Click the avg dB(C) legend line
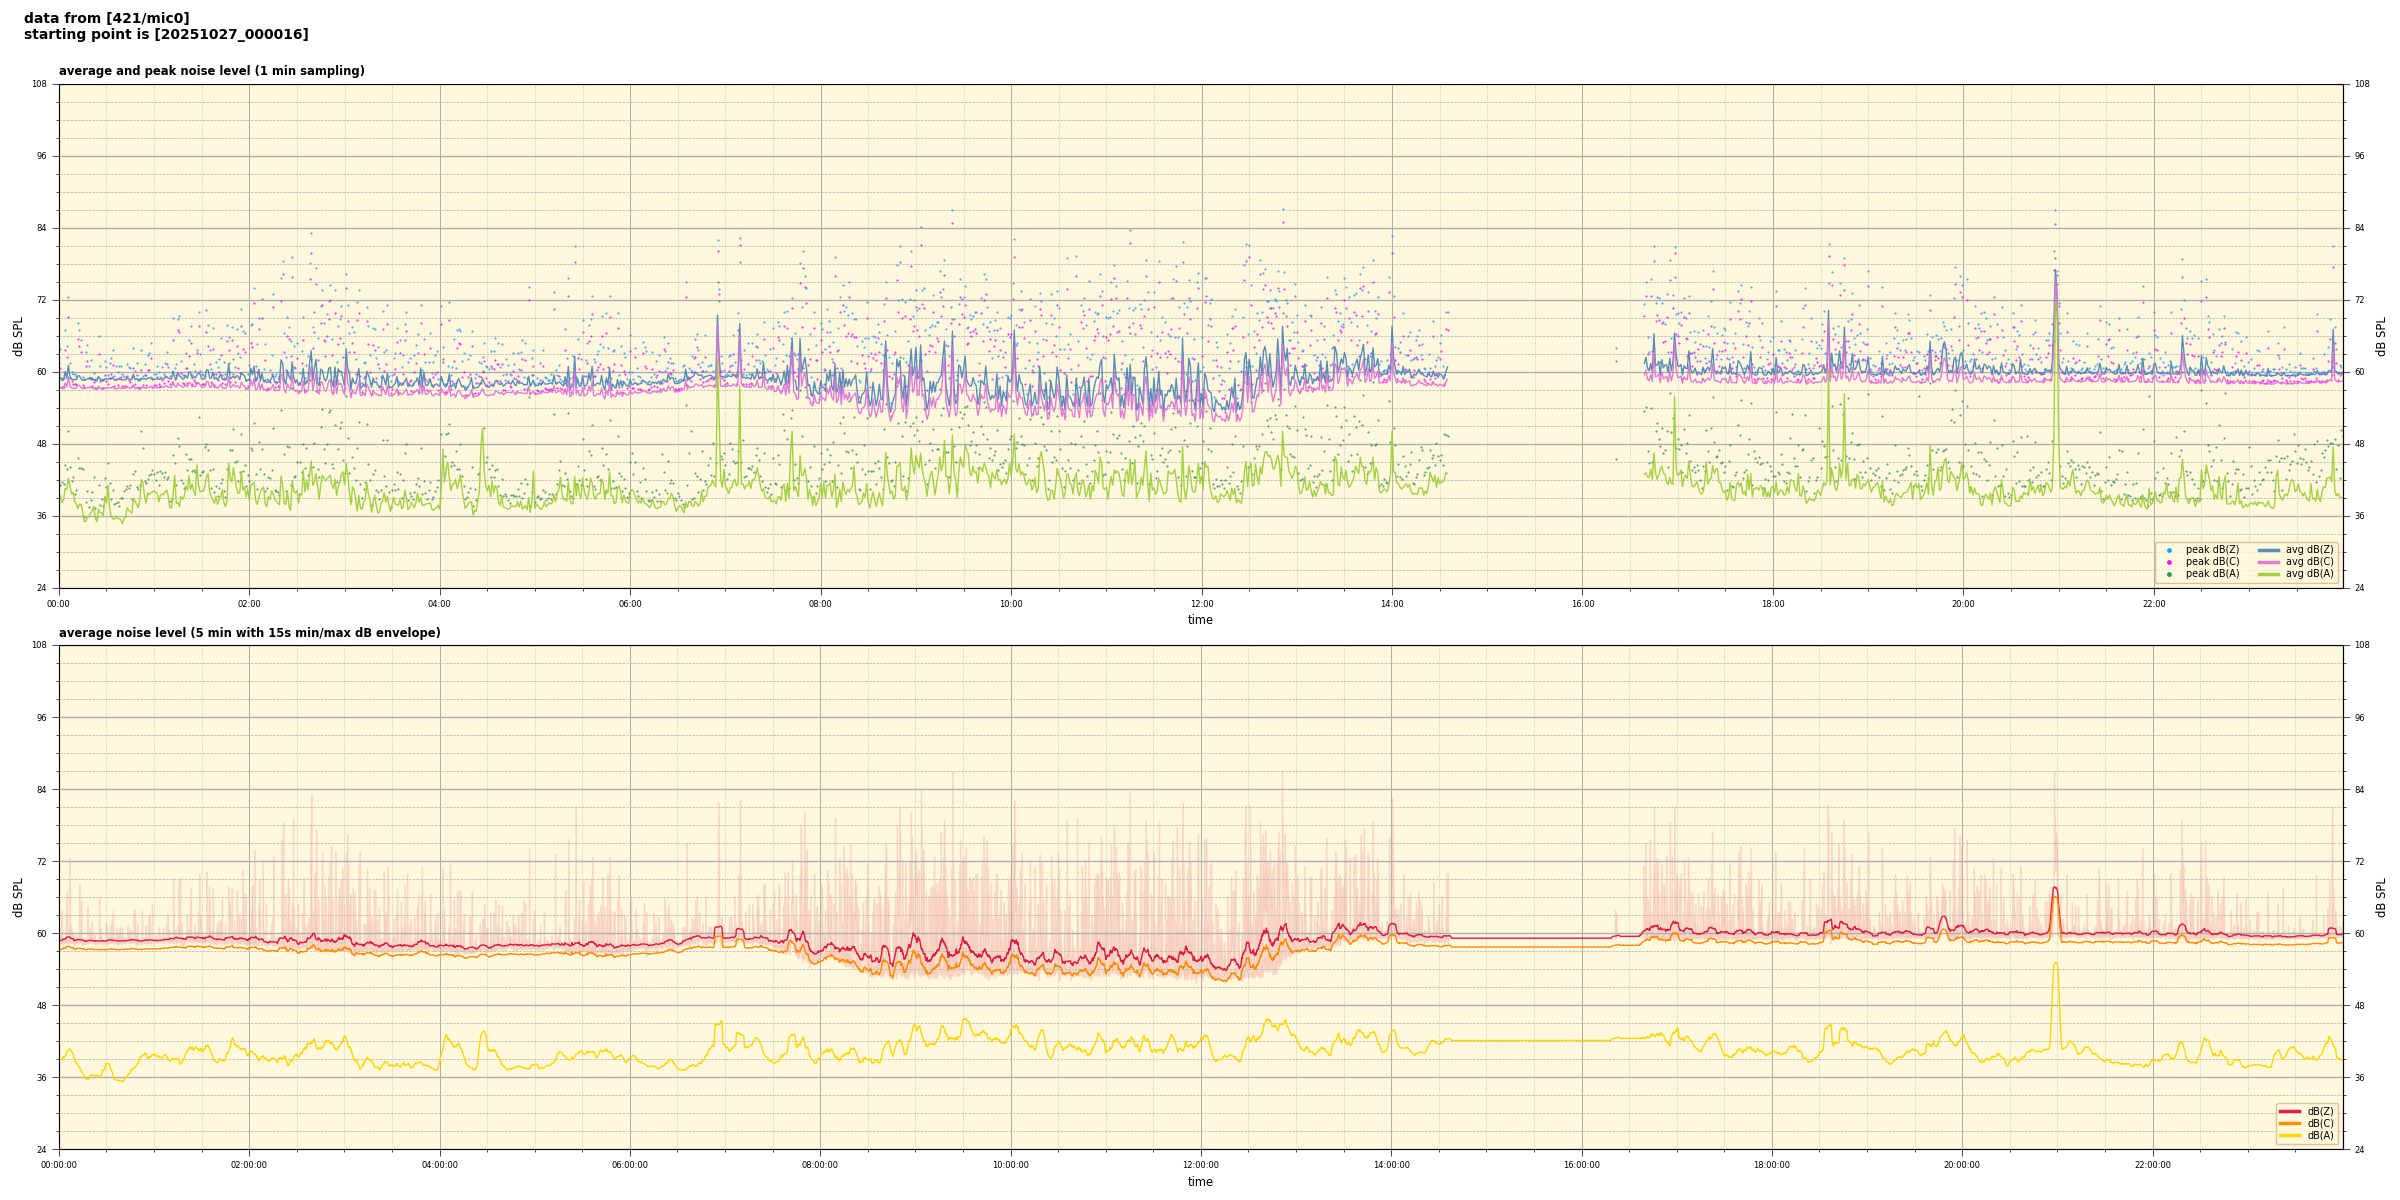 2268,562
